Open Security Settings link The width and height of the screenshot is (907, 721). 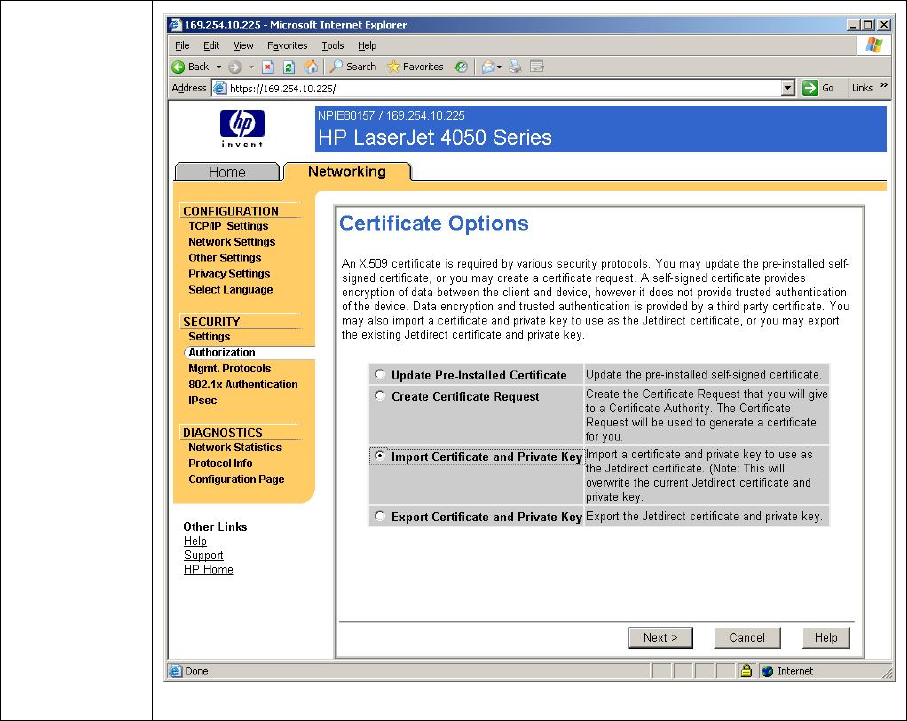209,336
